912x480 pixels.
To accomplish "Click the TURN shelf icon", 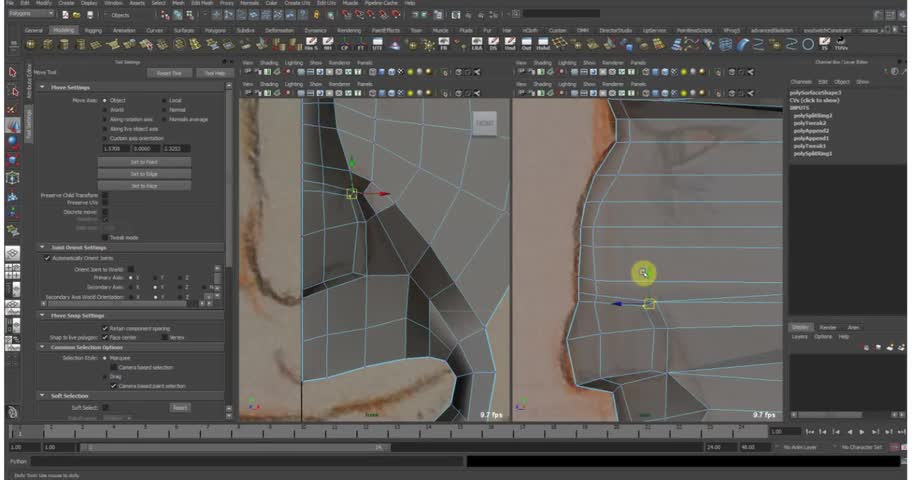I will coord(840,45).
